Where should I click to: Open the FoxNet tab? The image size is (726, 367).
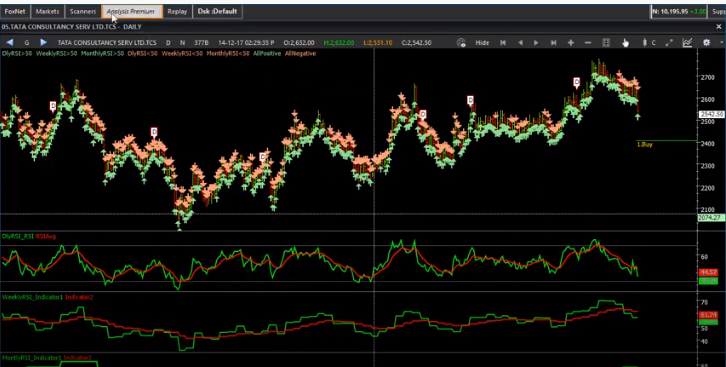click(x=15, y=12)
